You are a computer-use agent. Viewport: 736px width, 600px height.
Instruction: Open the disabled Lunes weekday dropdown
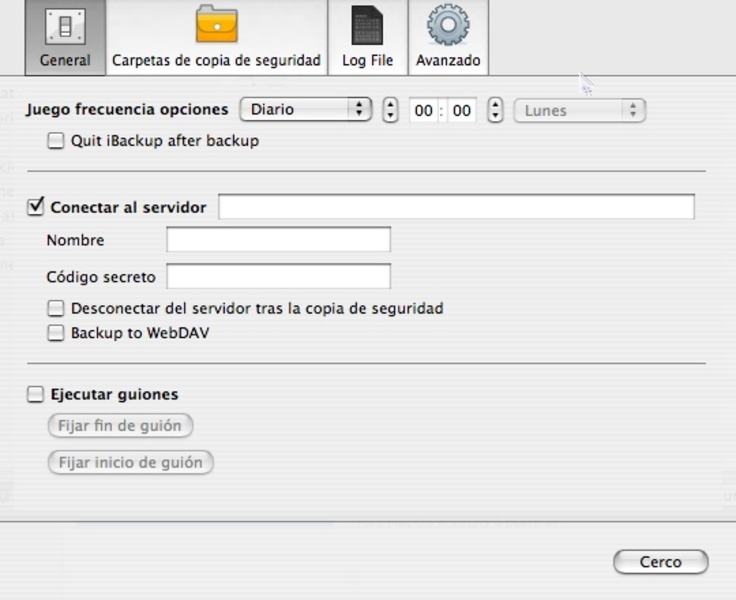click(x=580, y=111)
